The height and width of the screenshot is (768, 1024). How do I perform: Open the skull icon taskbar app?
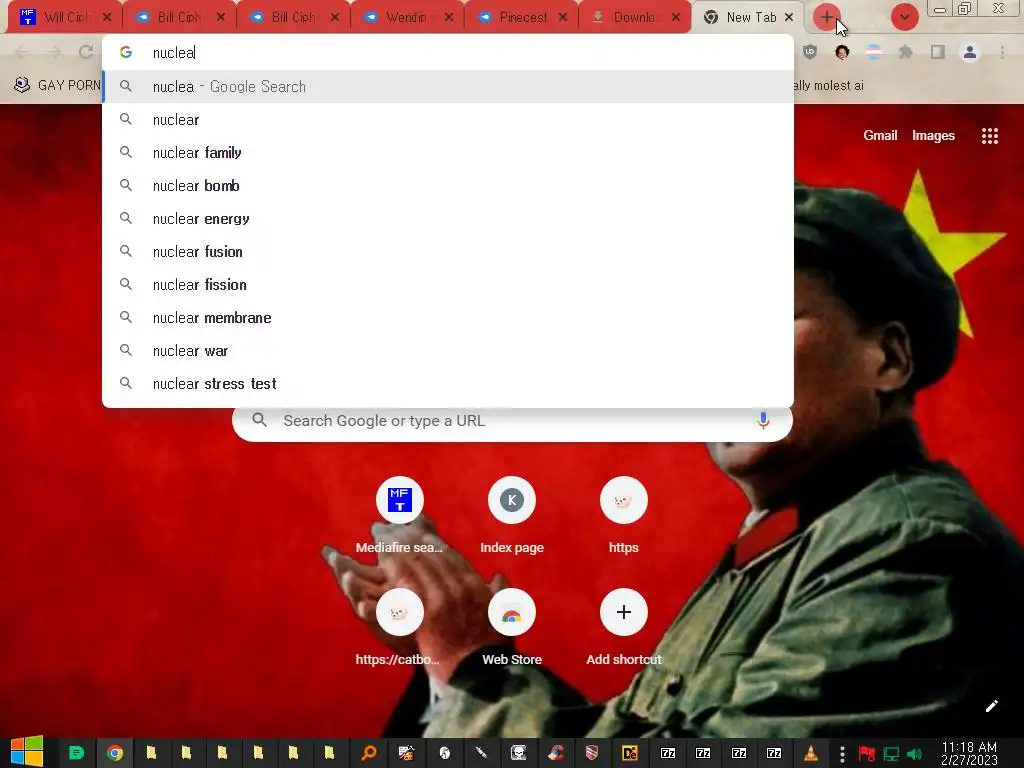pos(519,753)
